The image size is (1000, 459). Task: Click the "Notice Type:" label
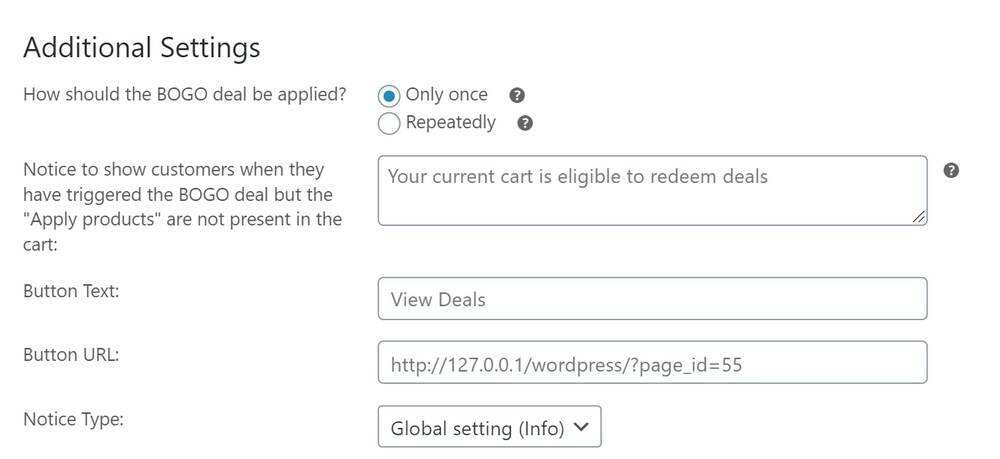point(73,420)
